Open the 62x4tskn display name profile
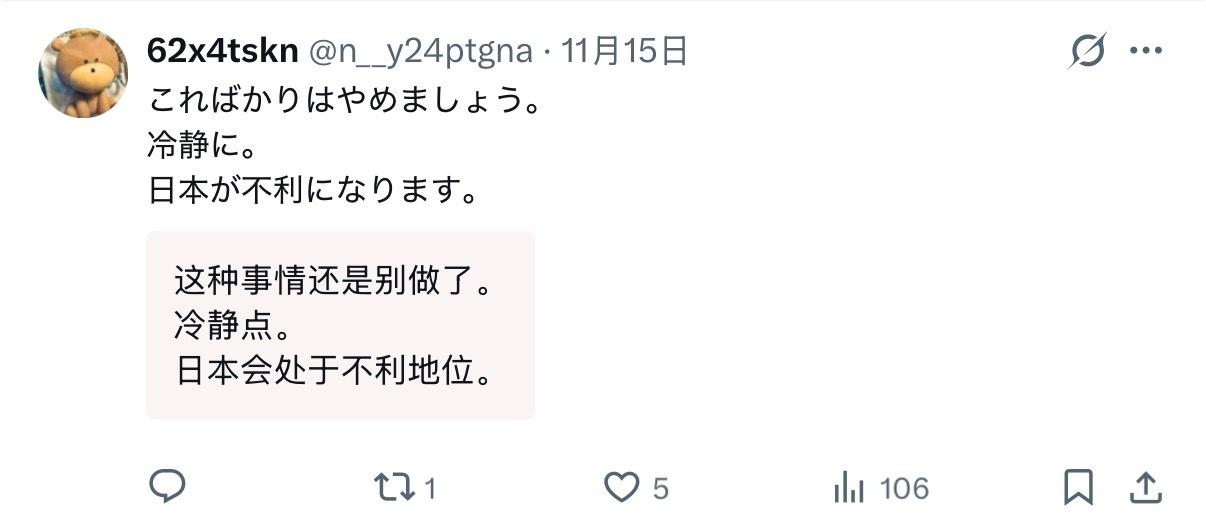 (x=223, y=50)
